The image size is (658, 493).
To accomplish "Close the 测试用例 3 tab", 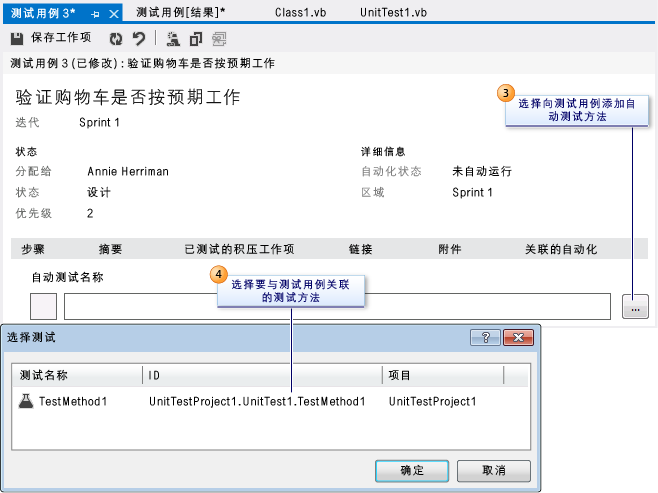I will (x=114, y=14).
